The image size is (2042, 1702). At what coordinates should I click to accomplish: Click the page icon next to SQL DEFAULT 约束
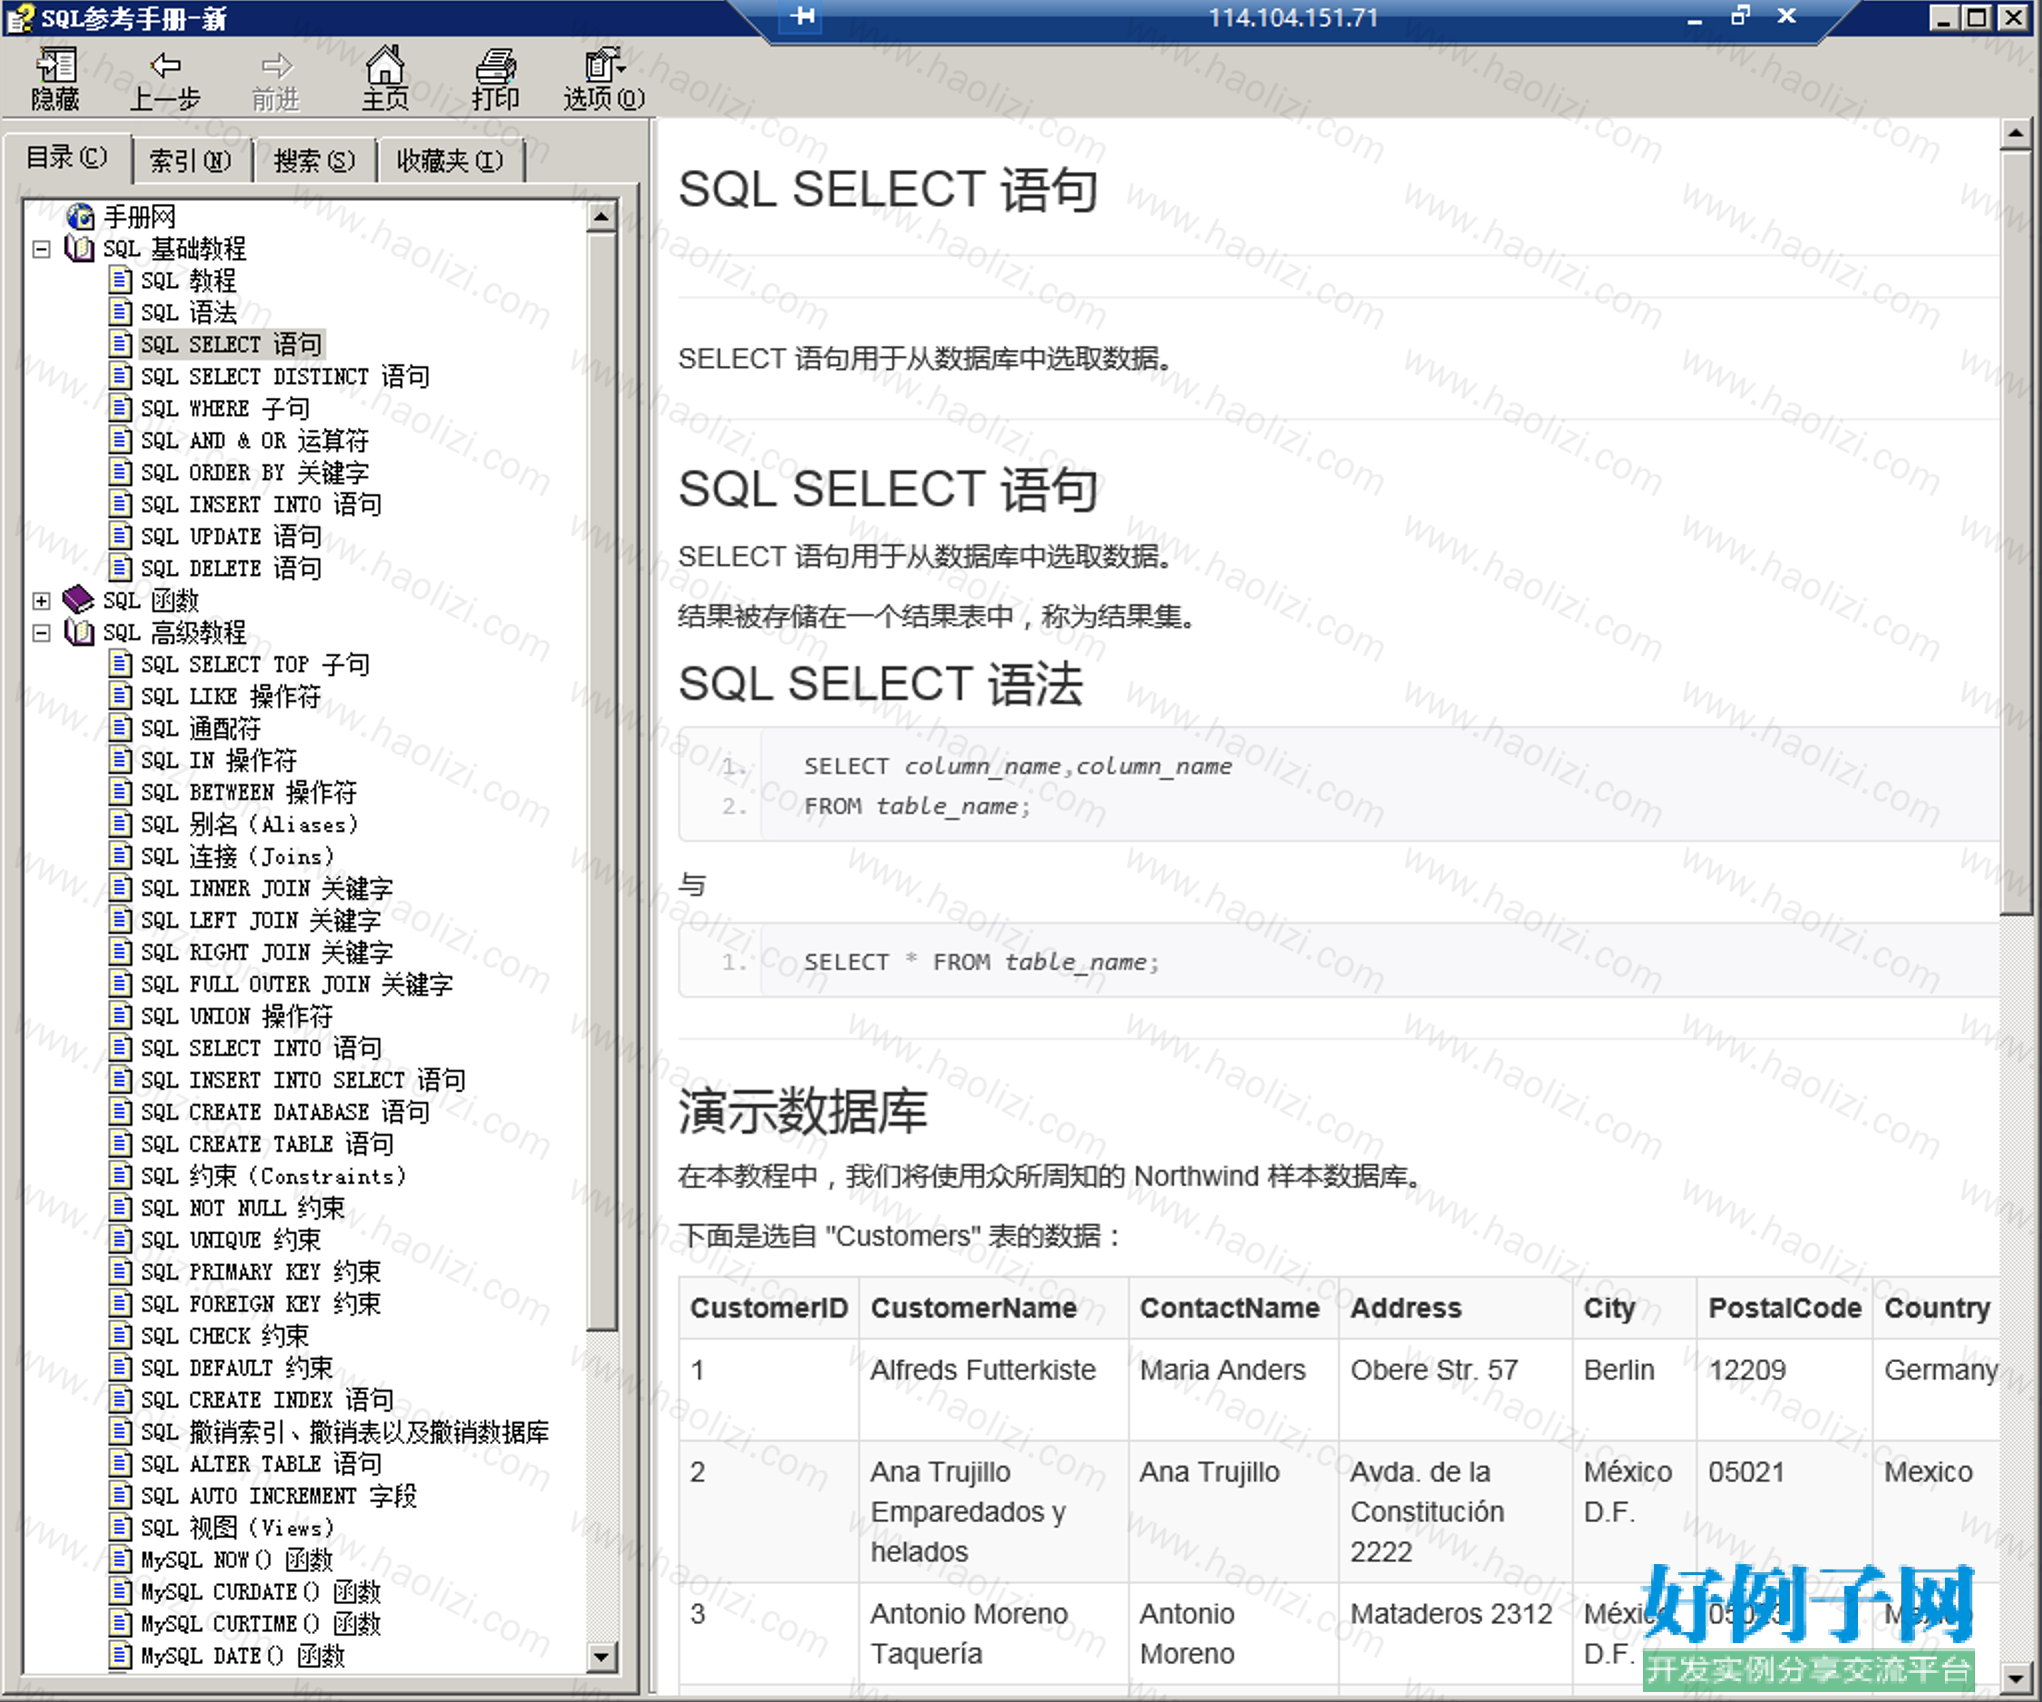121,1368
